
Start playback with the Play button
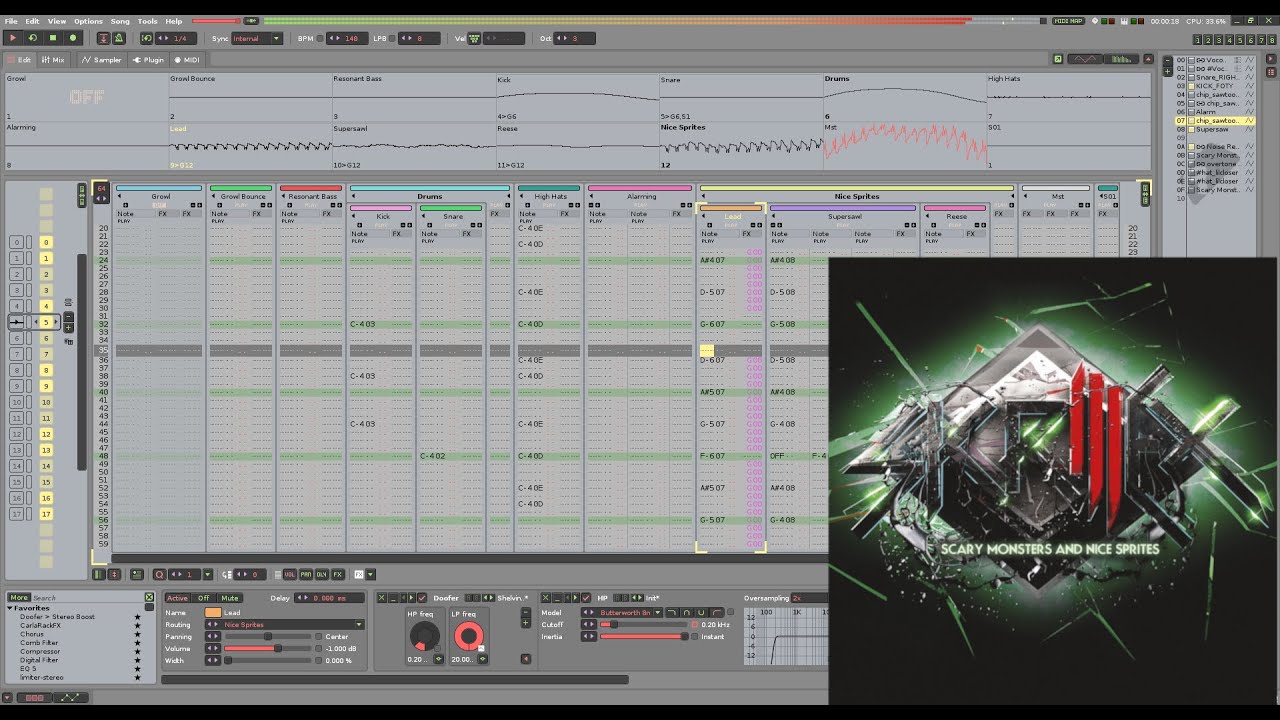point(13,38)
